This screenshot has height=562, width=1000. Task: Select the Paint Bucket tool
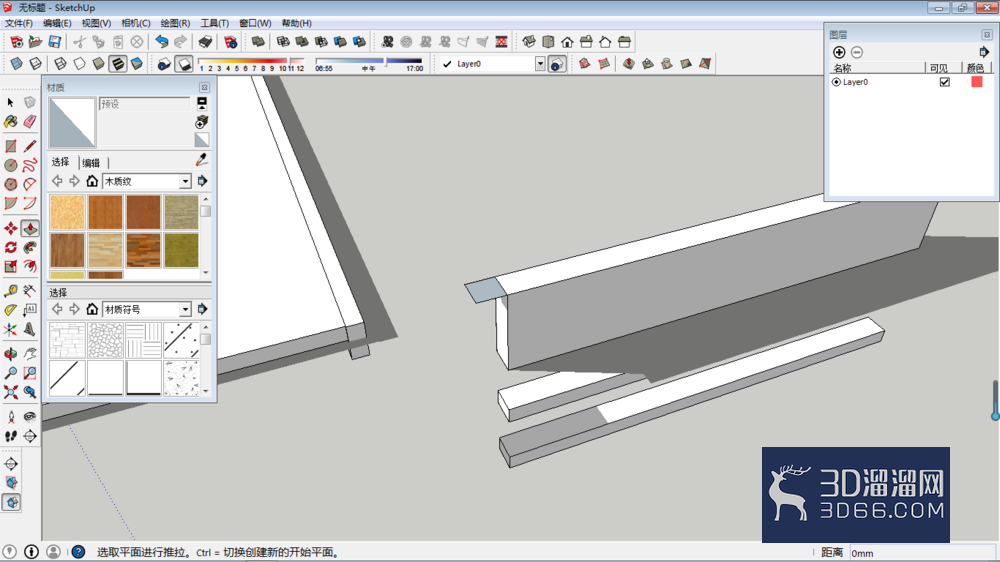coord(11,121)
